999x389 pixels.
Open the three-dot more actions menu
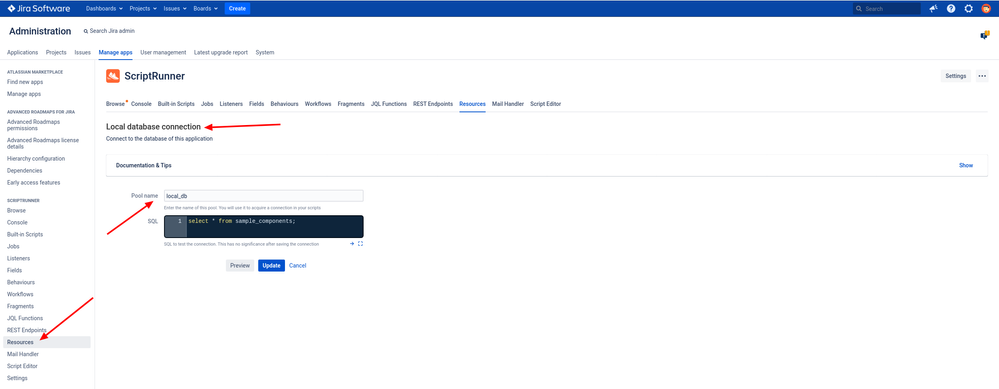pyautogui.click(x=982, y=76)
